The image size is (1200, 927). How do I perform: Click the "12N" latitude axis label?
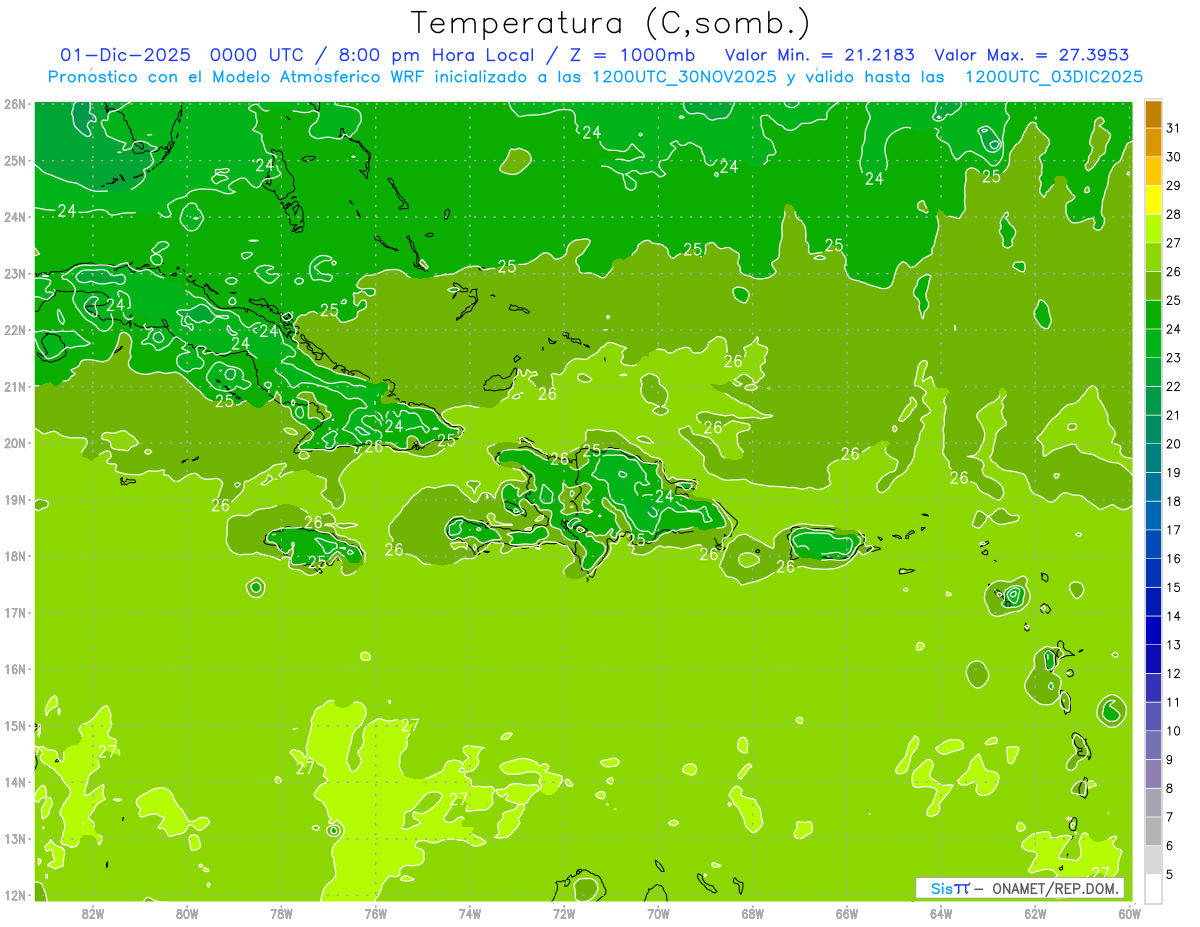click(15, 895)
